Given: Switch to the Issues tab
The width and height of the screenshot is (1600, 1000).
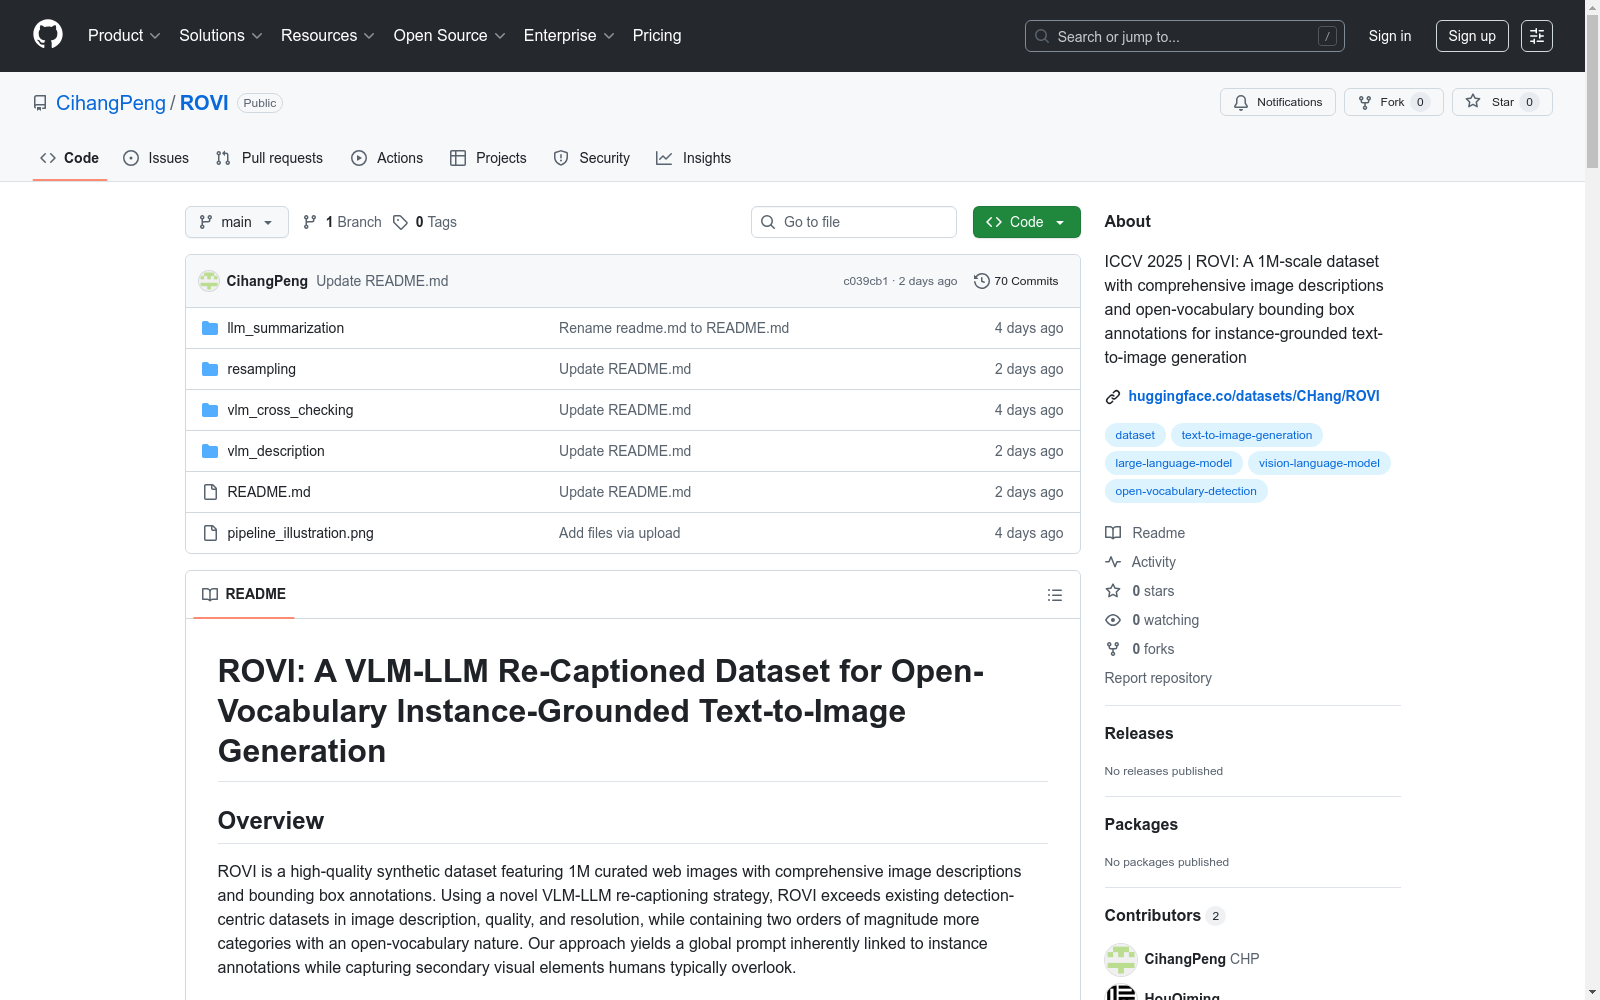Looking at the screenshot, I should coord(156,158).
